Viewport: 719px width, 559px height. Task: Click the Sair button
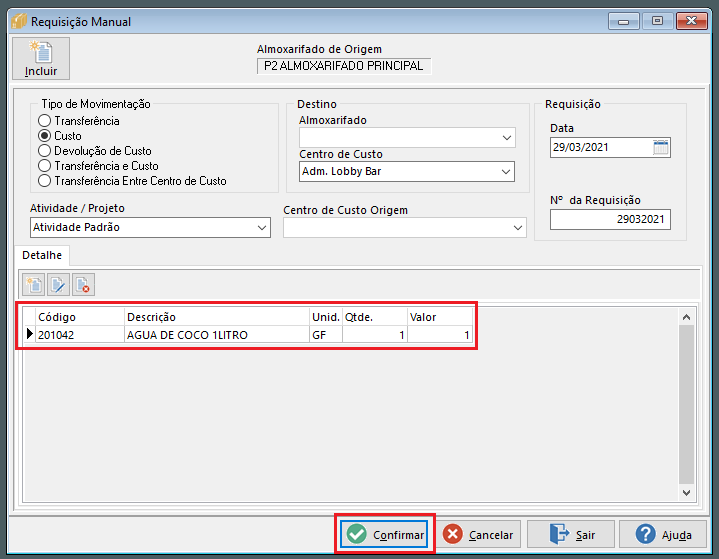tap(571, 534)
